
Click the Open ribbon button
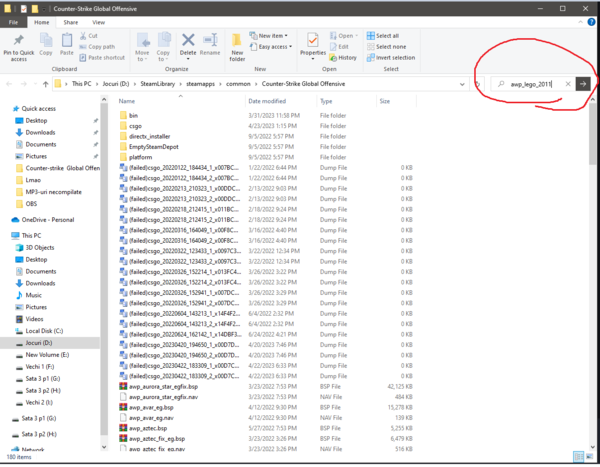pos(344,36)
